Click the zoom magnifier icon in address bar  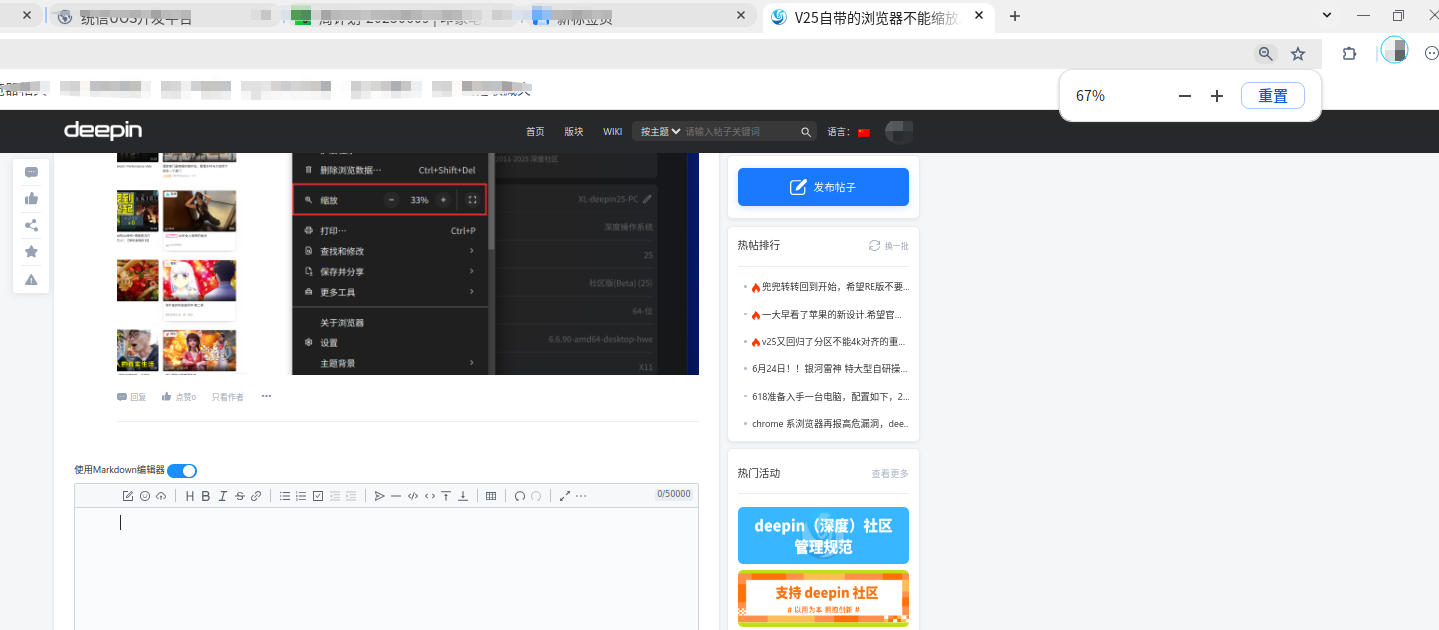point(1266,54)
